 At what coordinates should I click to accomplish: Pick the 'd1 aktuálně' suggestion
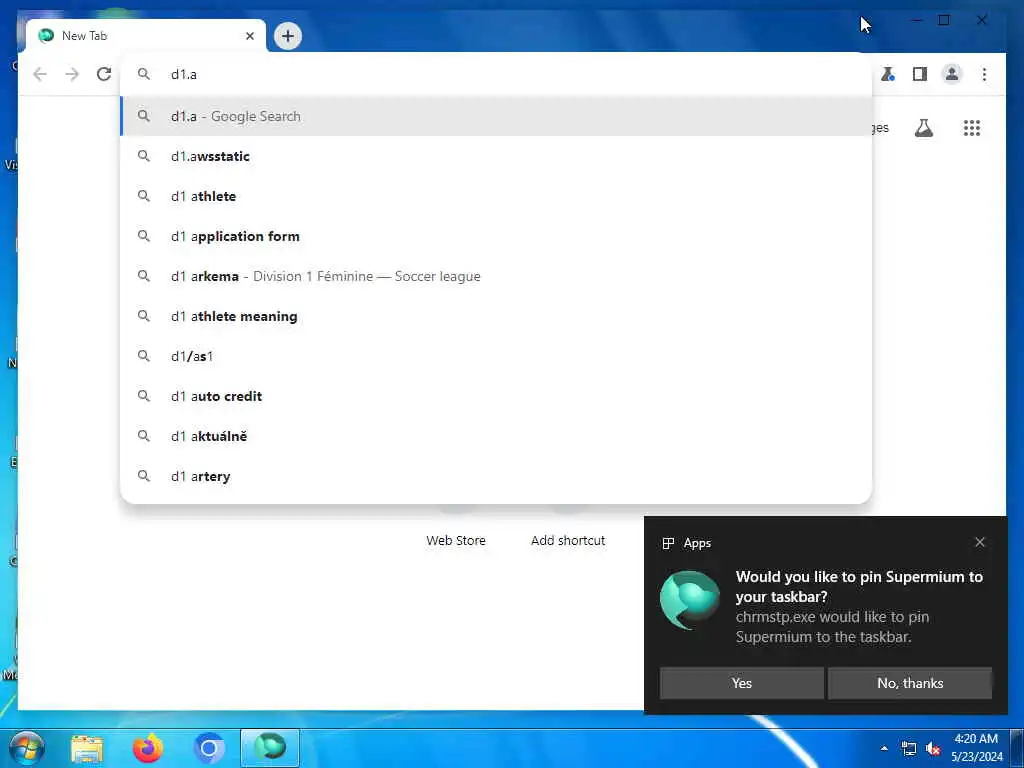point(496,436)
